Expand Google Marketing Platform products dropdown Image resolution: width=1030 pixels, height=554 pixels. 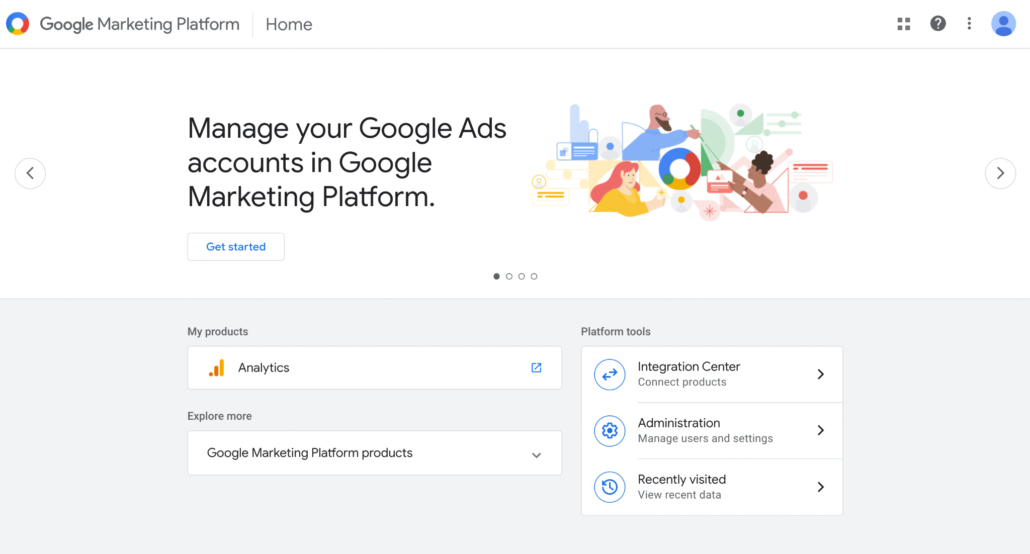[374, 453]
